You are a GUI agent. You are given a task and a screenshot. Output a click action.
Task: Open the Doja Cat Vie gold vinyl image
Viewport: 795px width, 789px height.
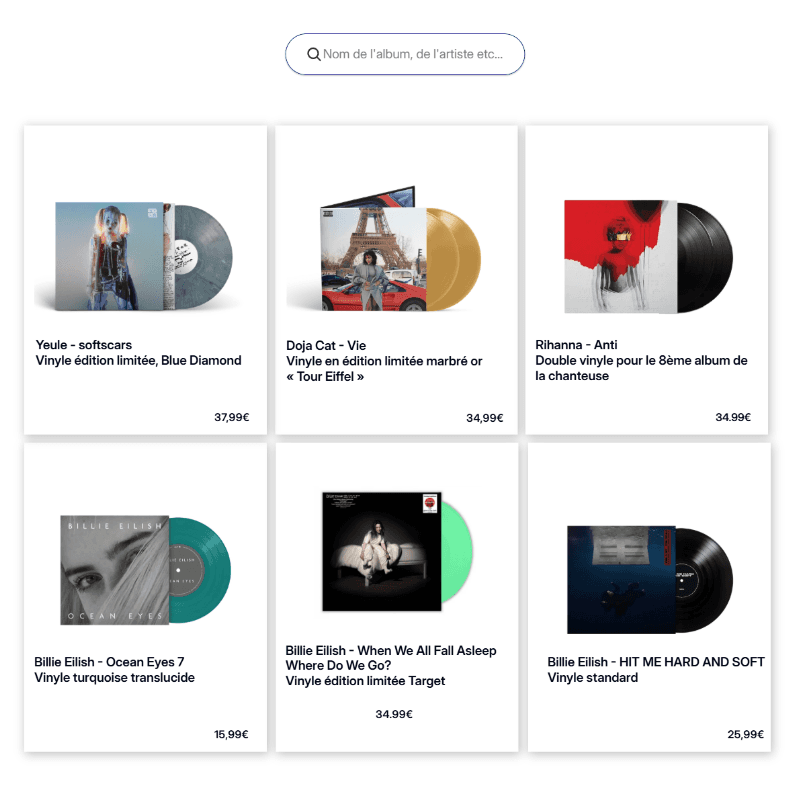(384, 248)
